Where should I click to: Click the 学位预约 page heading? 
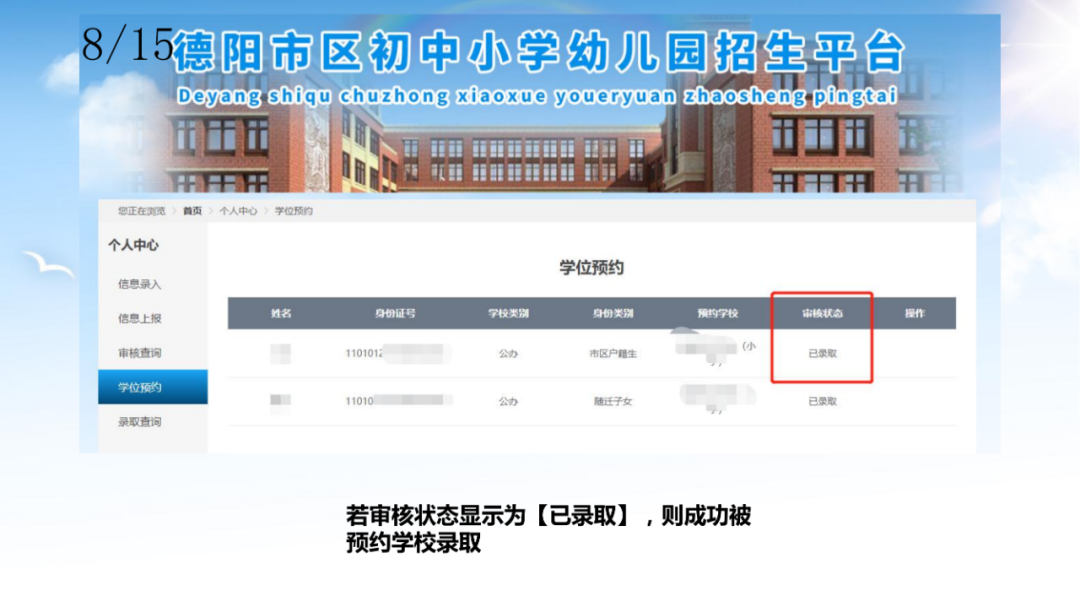(592, 267)
